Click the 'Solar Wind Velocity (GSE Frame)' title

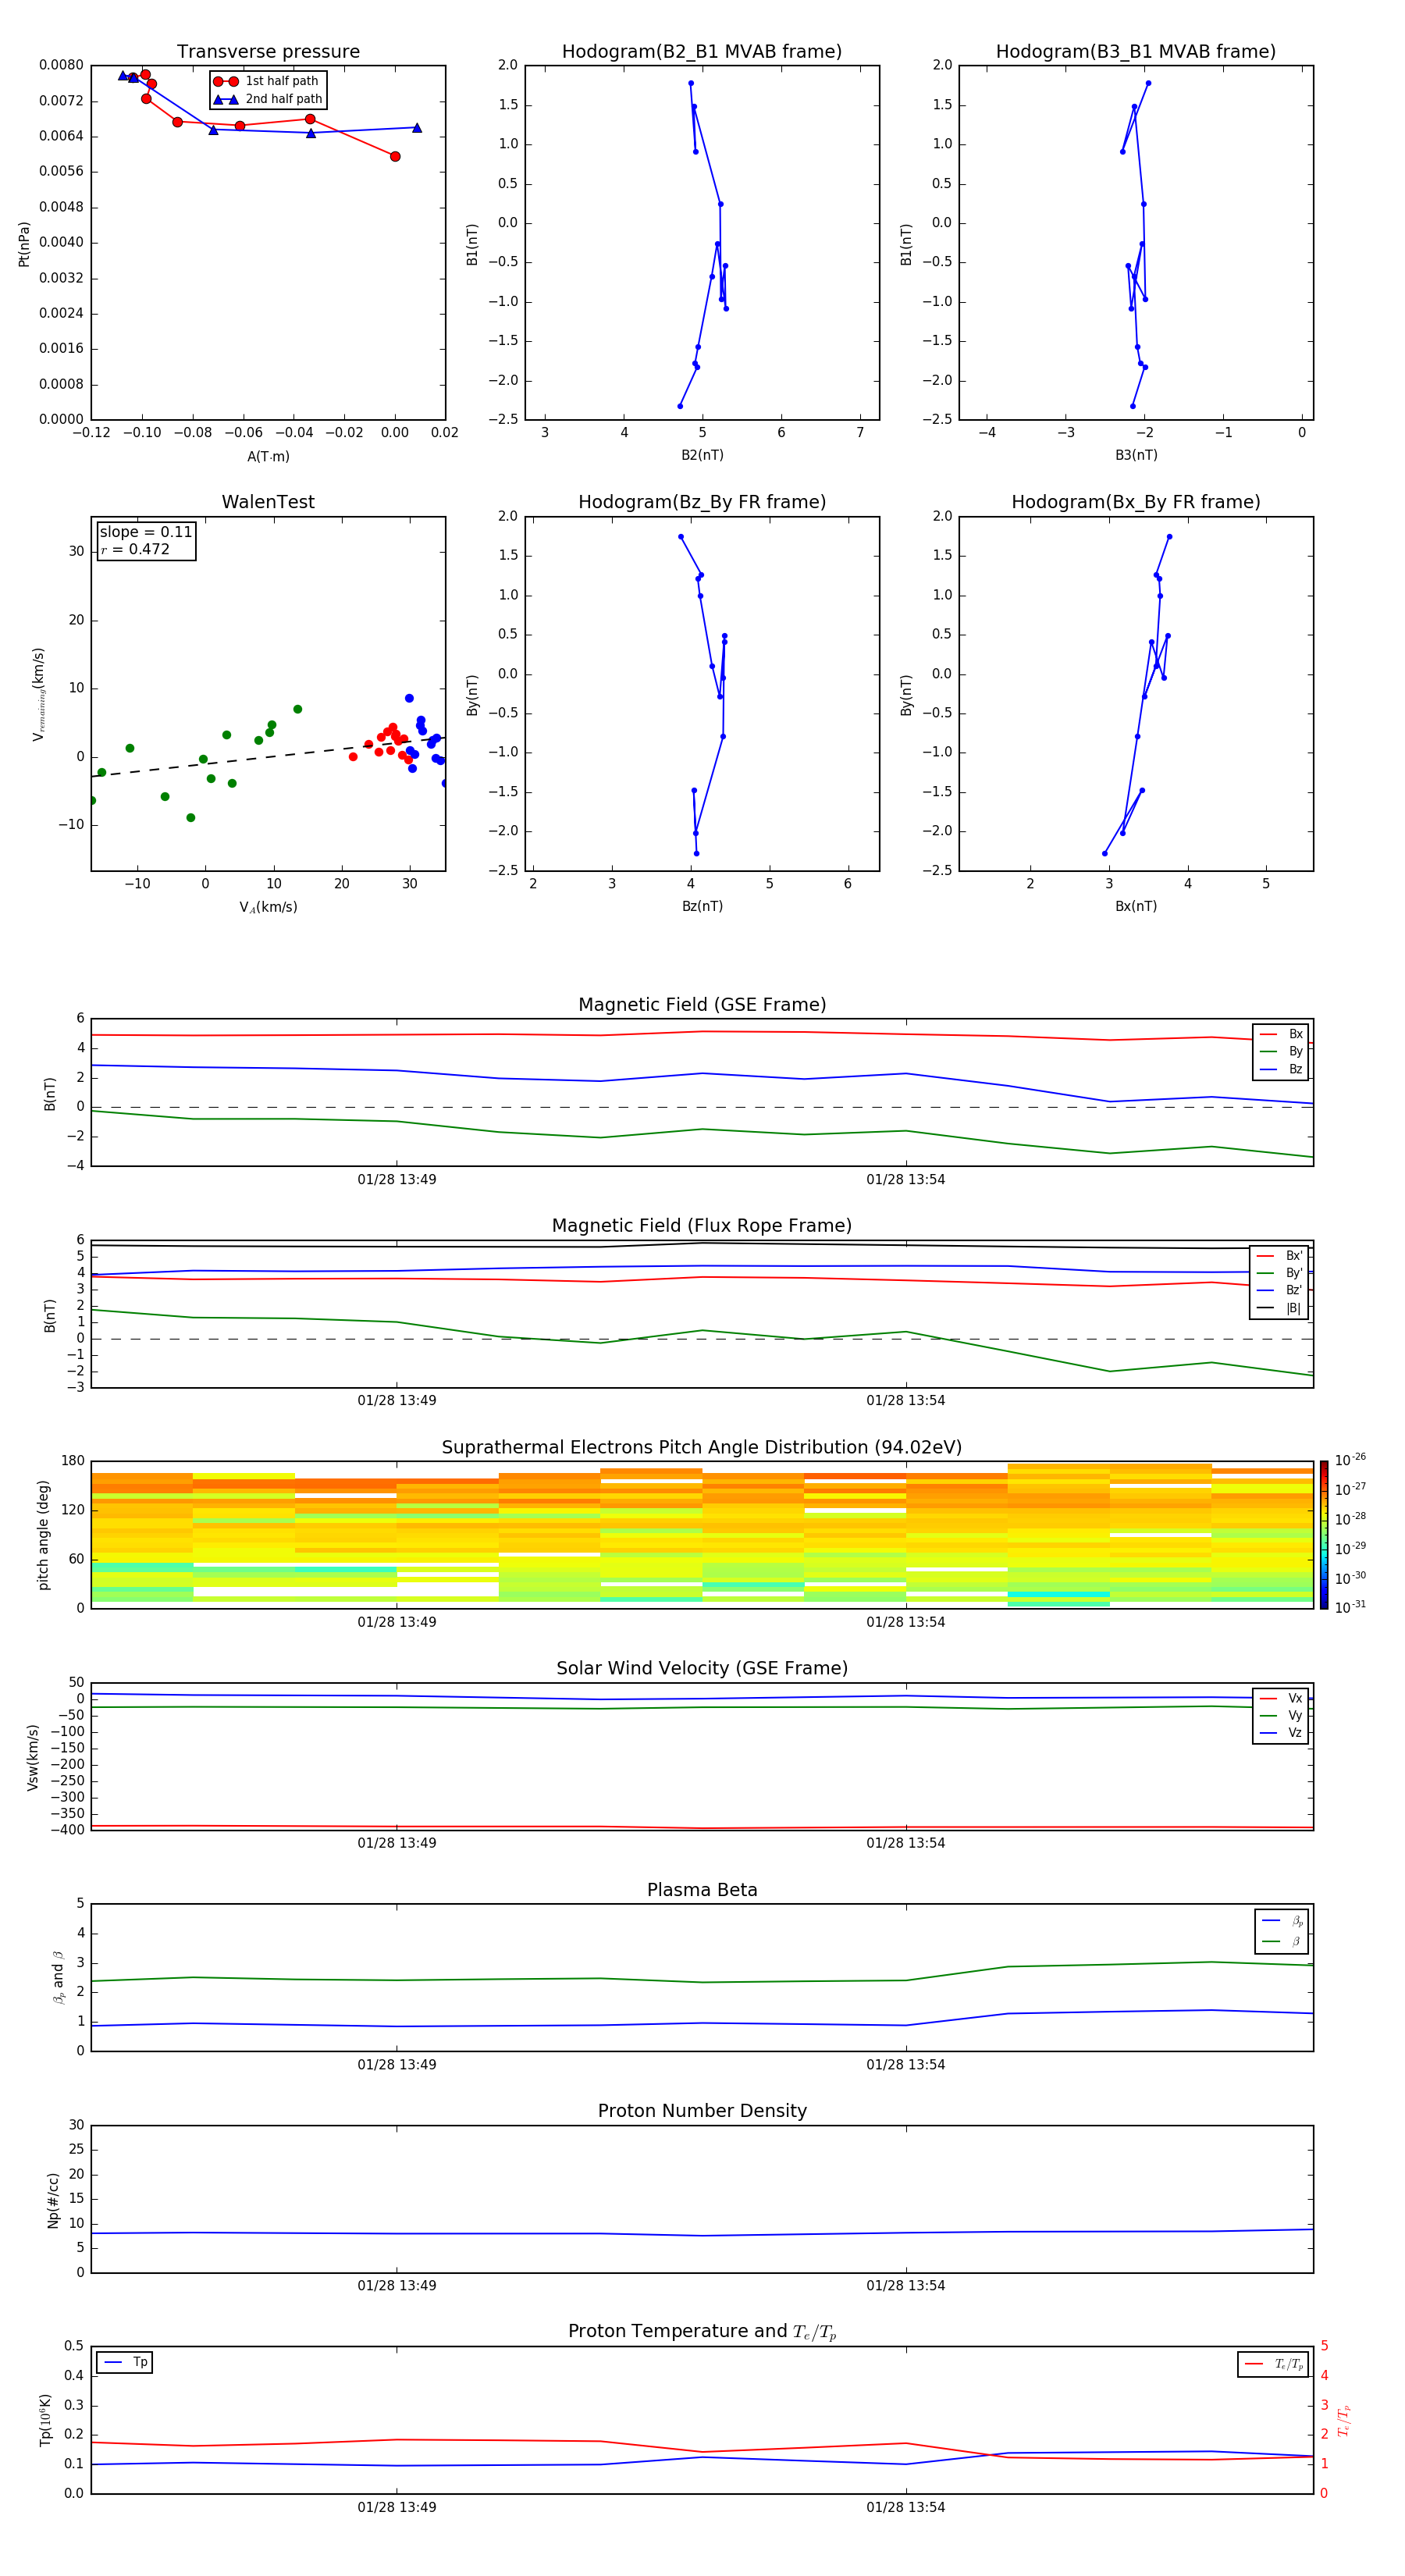[x=702, y=1669]
